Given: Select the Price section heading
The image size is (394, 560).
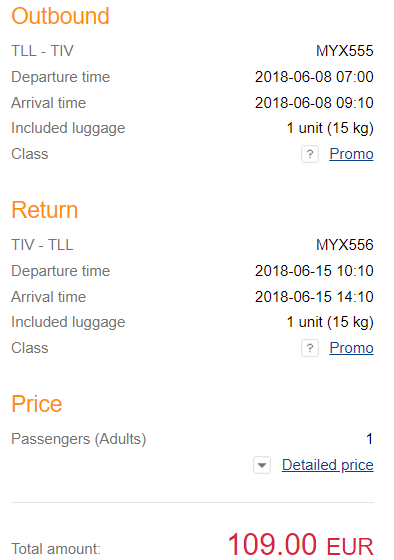Looking at the screenshot, I should click(x=37, y=404).
